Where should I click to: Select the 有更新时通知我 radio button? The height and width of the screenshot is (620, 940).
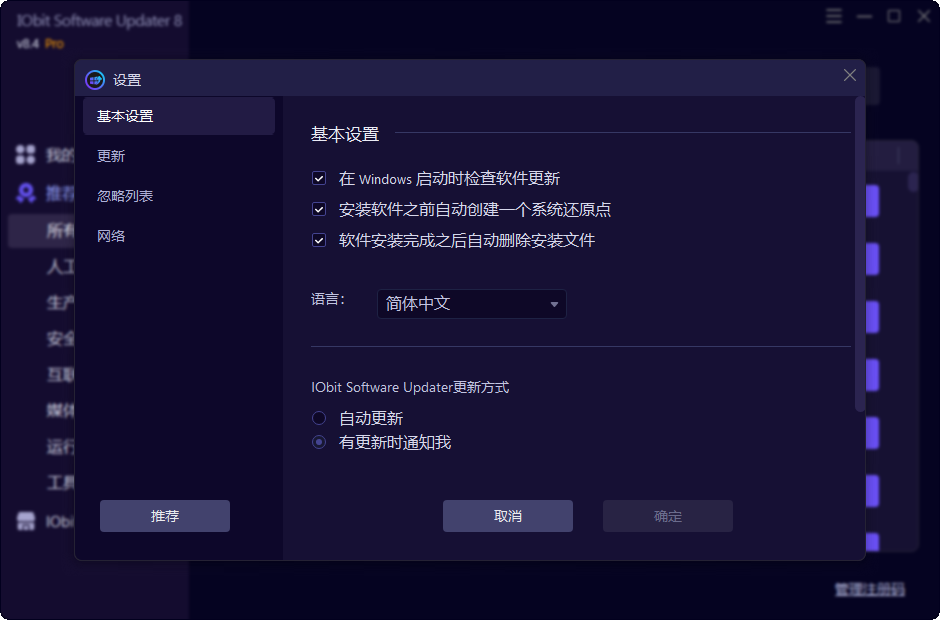click(318, 442)
